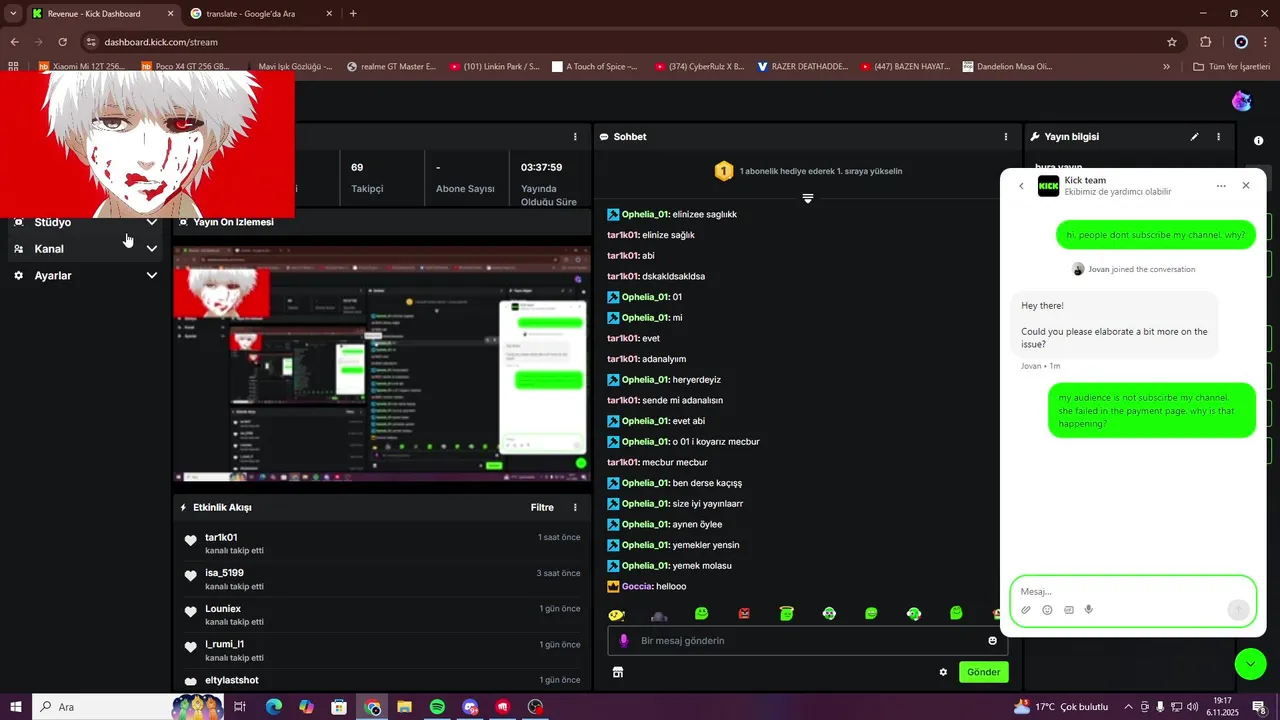Click the 1 abonelik hediye leaderboard banner

(x=808, y=171)
